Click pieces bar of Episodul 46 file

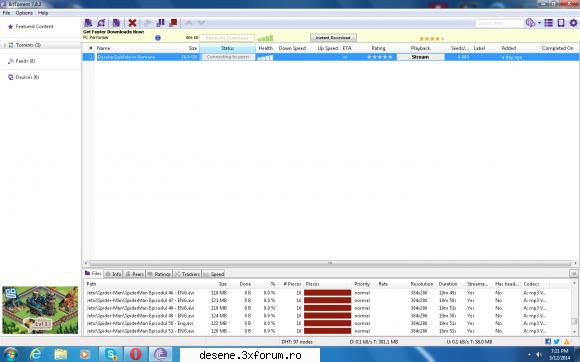coord(327,292)
